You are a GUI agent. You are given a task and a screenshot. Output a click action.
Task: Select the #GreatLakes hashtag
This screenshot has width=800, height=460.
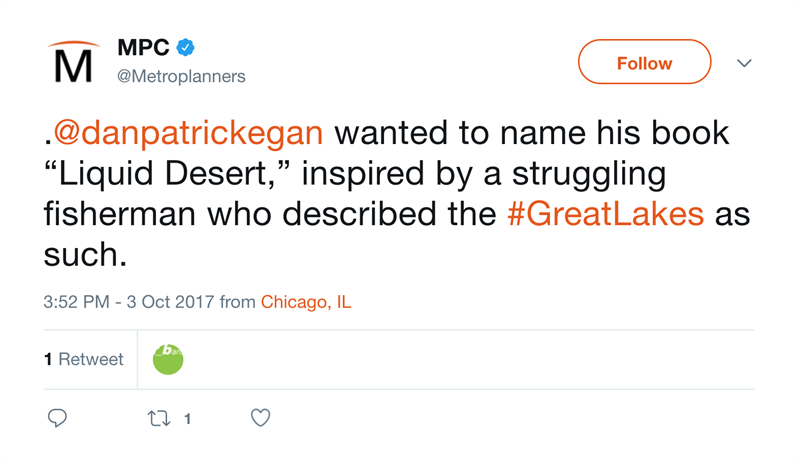605,214
